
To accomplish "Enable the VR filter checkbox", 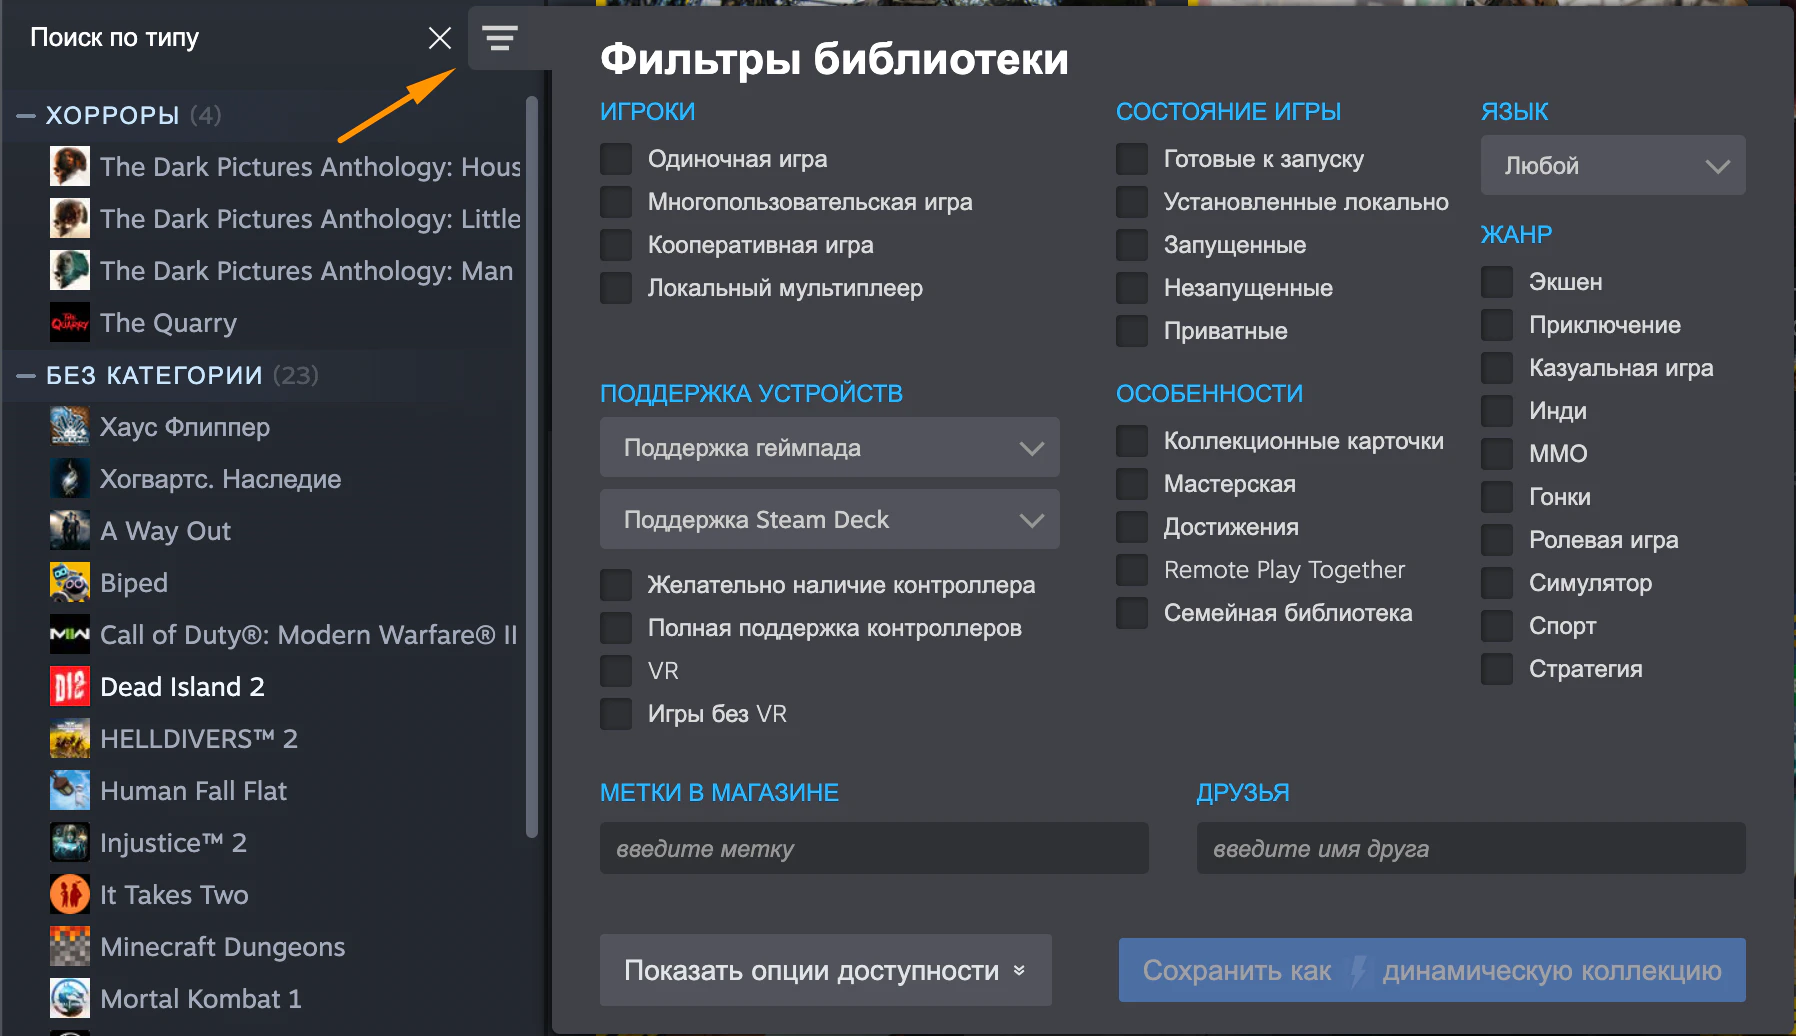I will 616,671.
